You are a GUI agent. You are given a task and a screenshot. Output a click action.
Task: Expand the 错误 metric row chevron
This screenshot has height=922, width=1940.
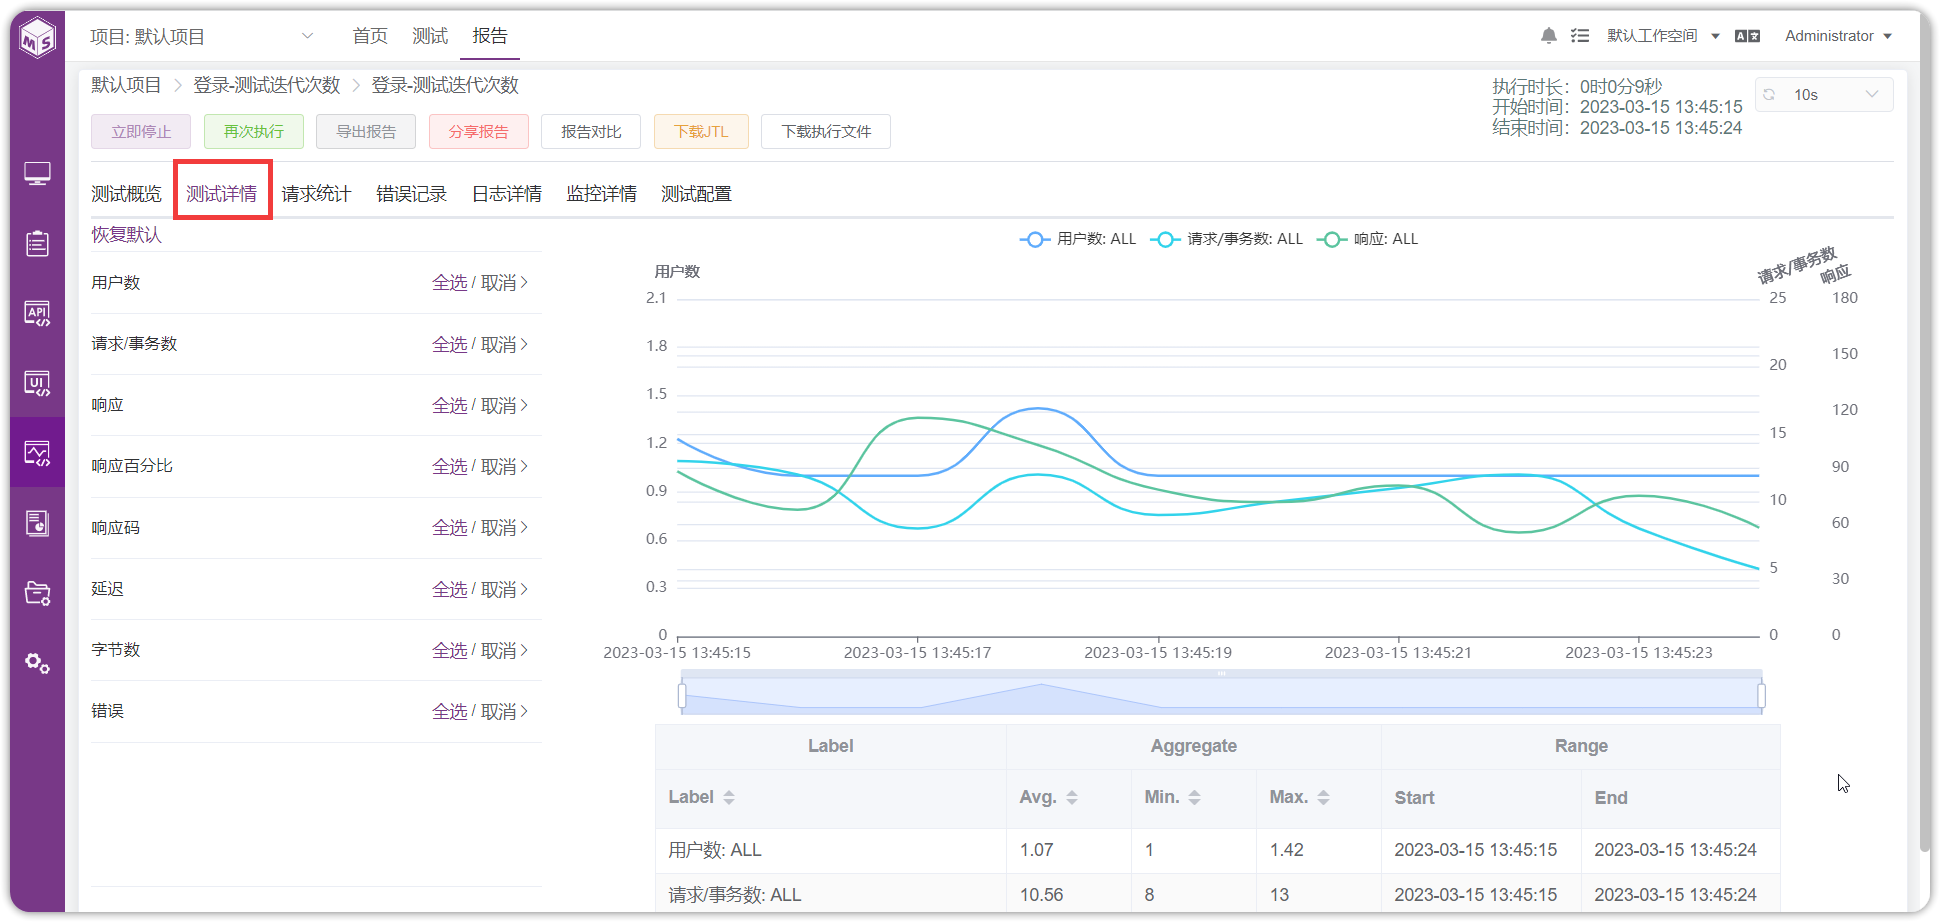pos(524,711)
